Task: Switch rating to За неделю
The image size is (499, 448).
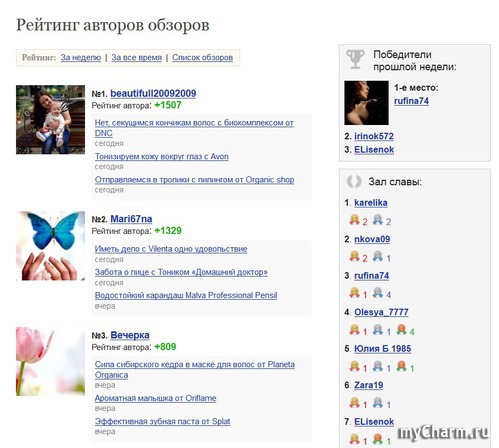Action: (x=81, y=58)
